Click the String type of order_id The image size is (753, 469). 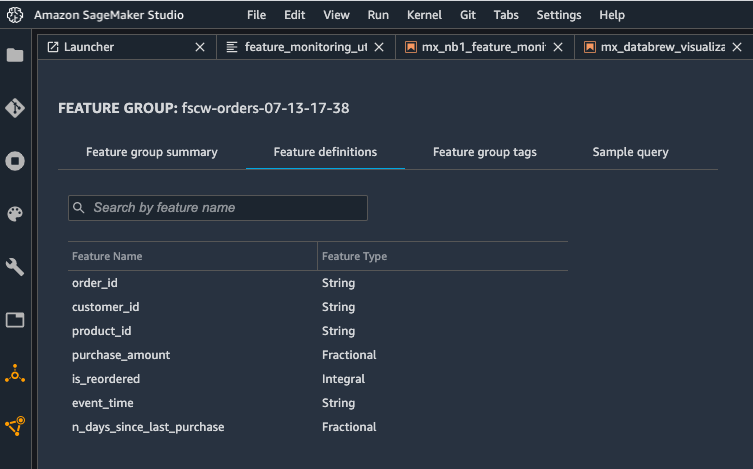(338, 283)
